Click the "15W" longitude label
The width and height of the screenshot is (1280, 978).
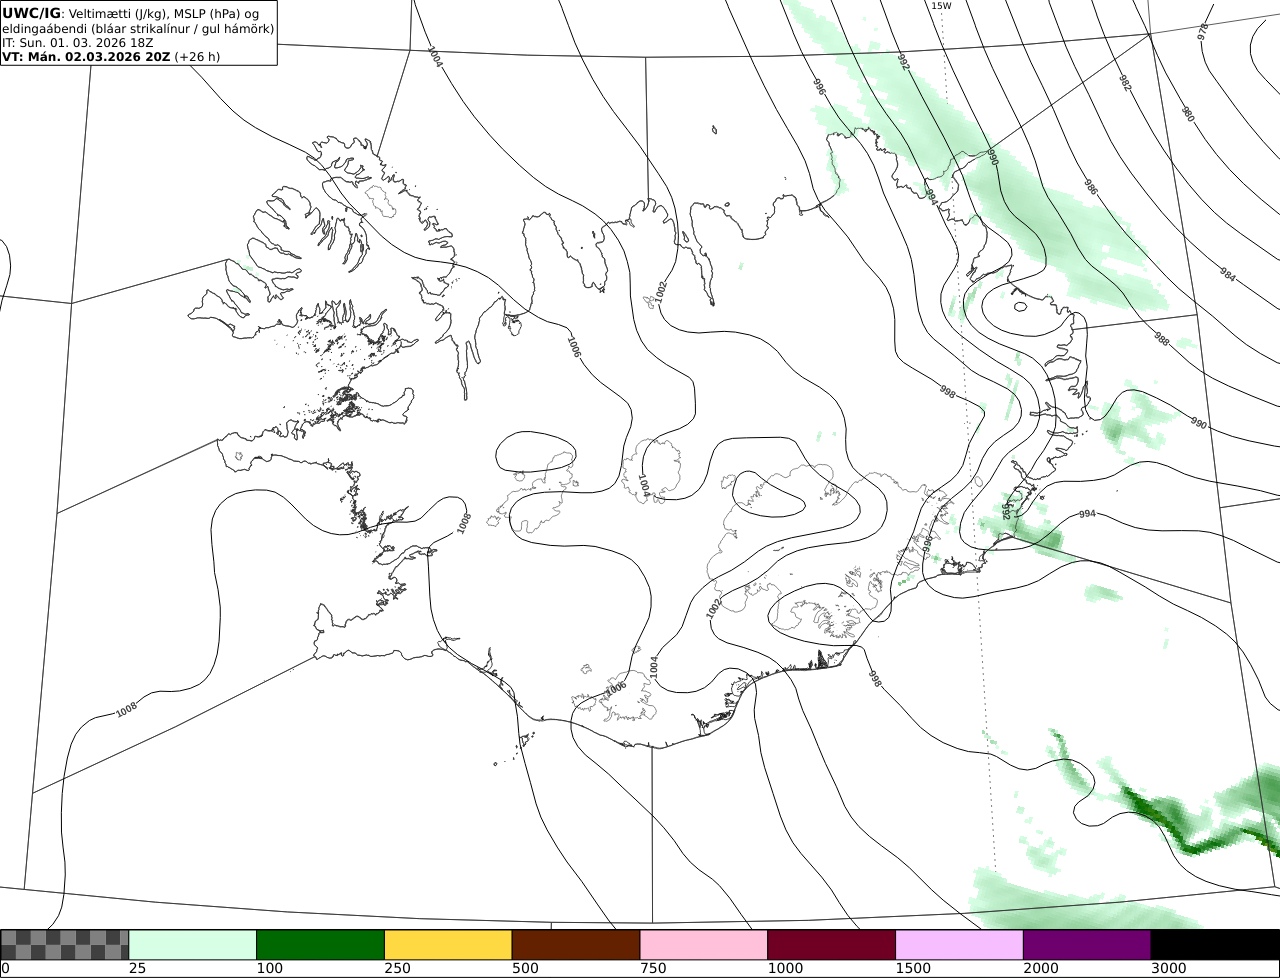tap(941, 6)
